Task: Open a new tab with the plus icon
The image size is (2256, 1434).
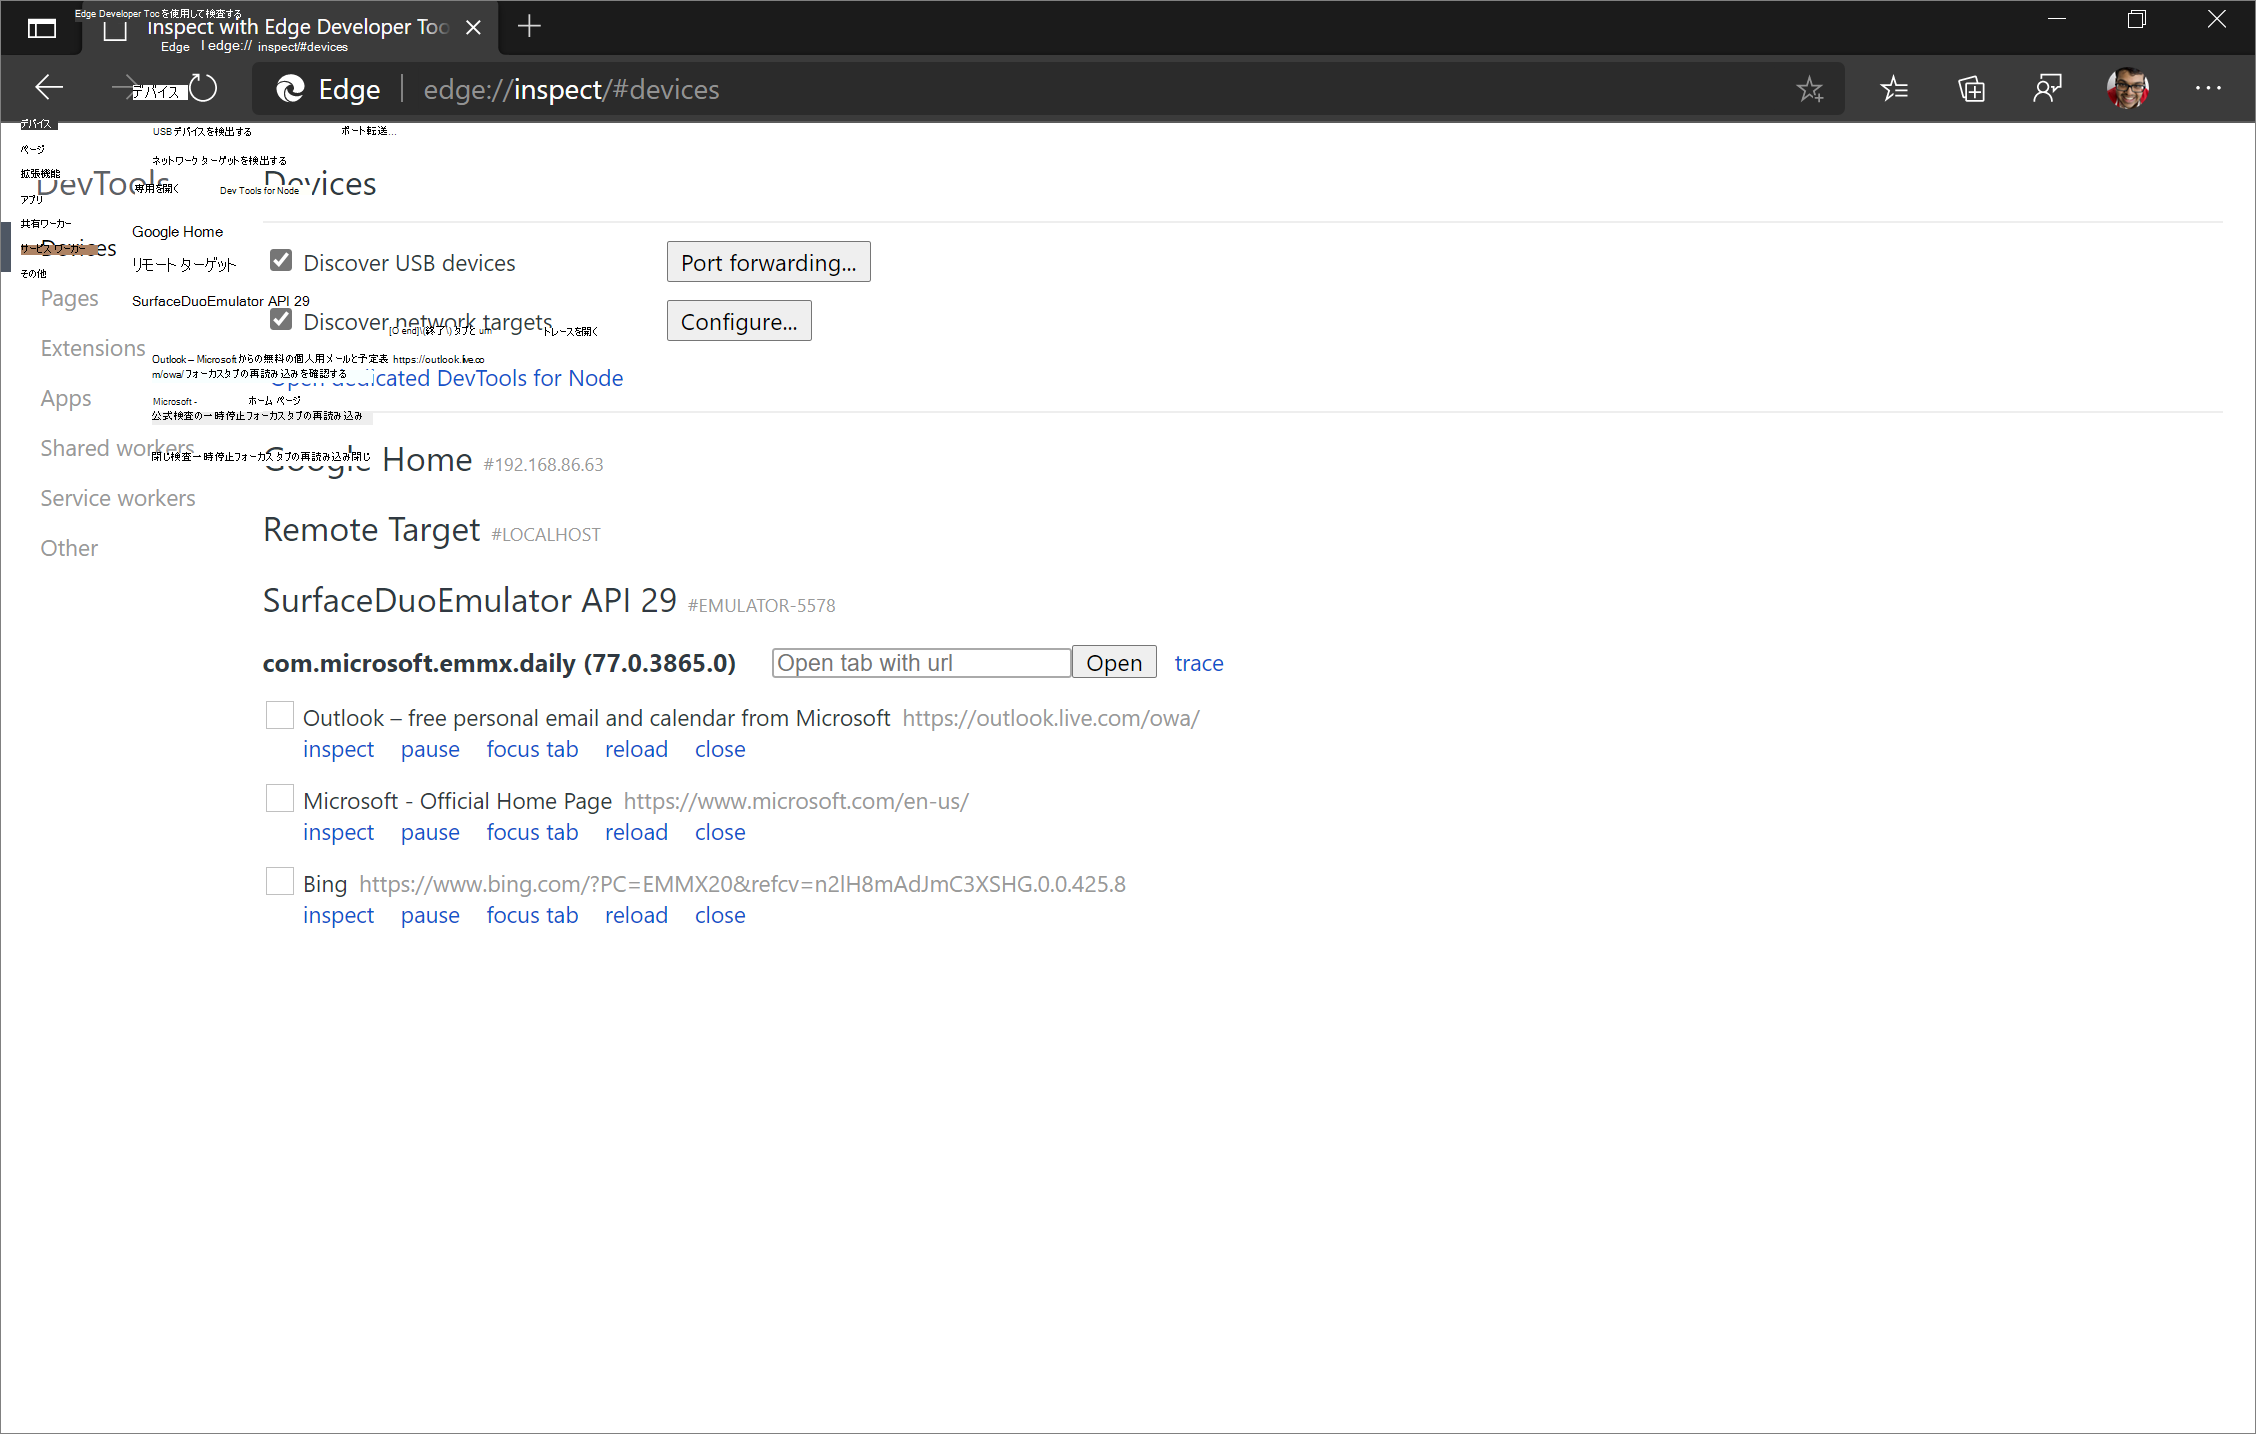Action: click(529, 26)
